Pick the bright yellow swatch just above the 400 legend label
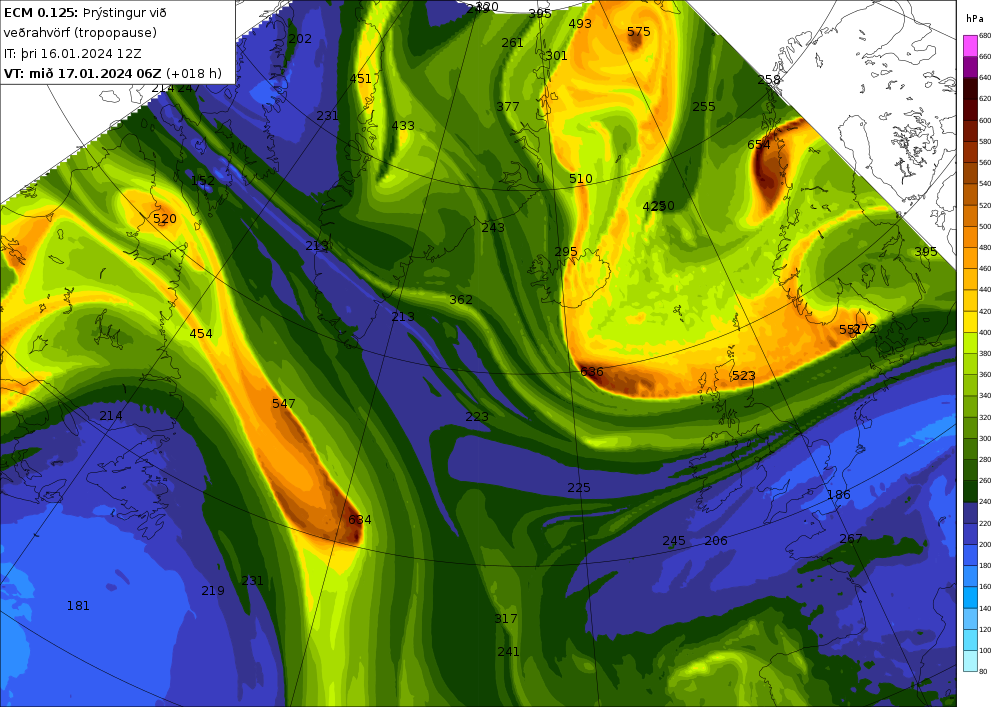The height and width of the screenshot is (707, 1000). click(x=969, y=322)
